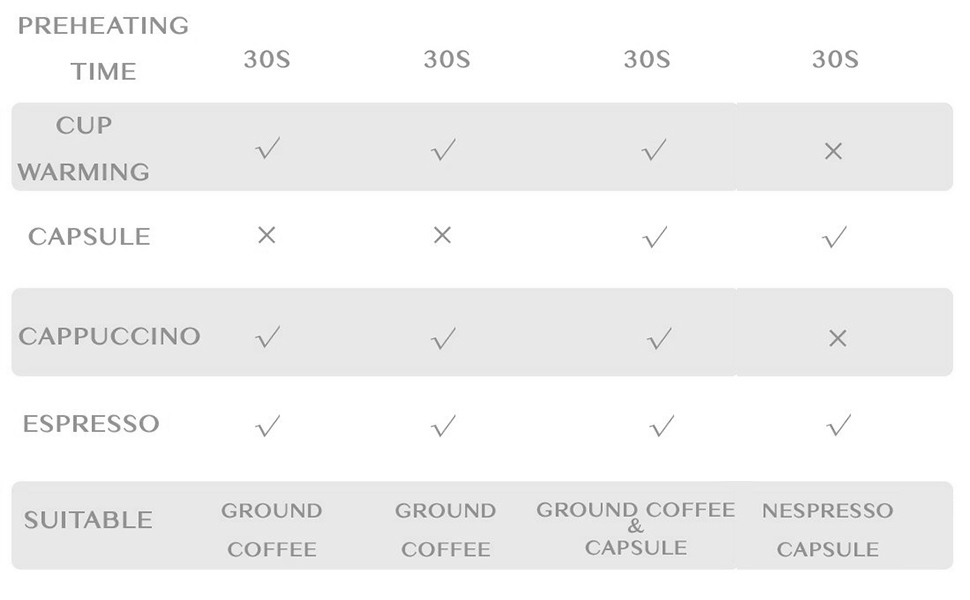The image size is (970, 600).
Task: Click the X mark in the Cup Warming row
Action: click(833, 151)
